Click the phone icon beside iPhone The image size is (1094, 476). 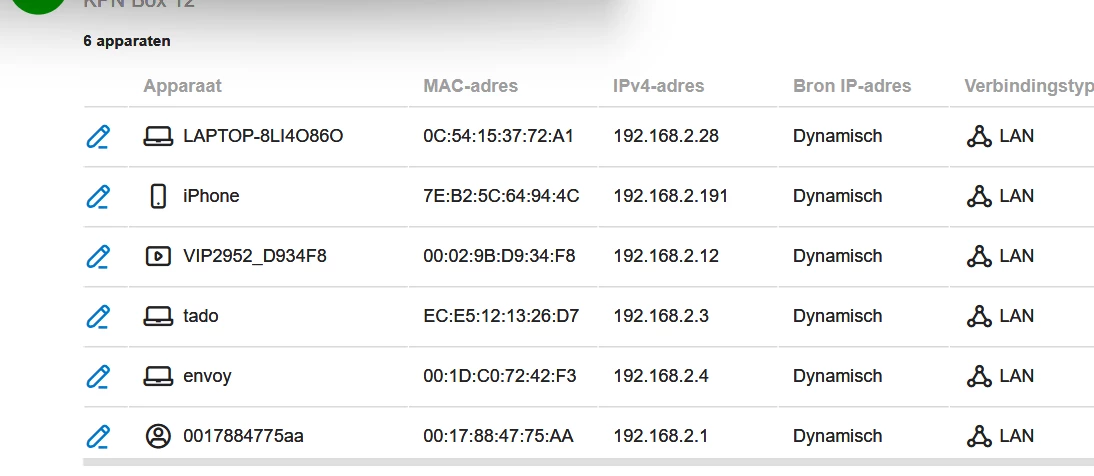pyautogui.click(x=158, y=196)
